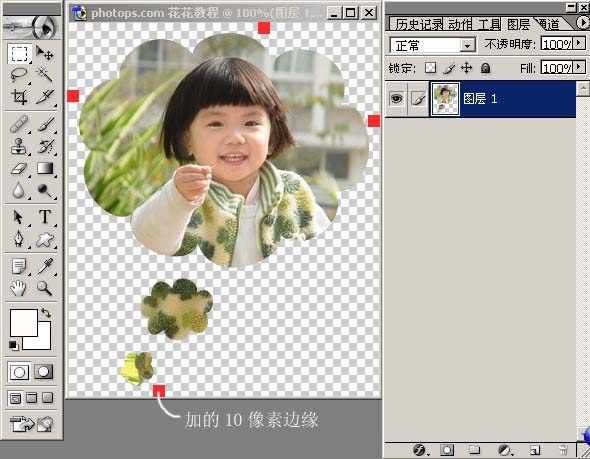Switch to the 工具 tab
590x459 pixels.
[489, 24]
